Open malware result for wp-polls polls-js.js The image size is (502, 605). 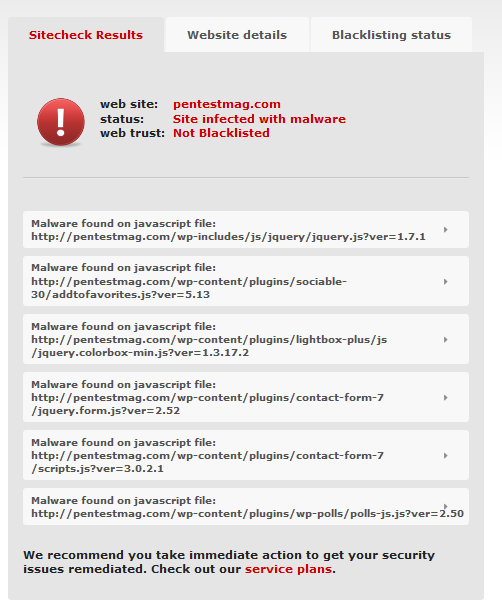246,507
